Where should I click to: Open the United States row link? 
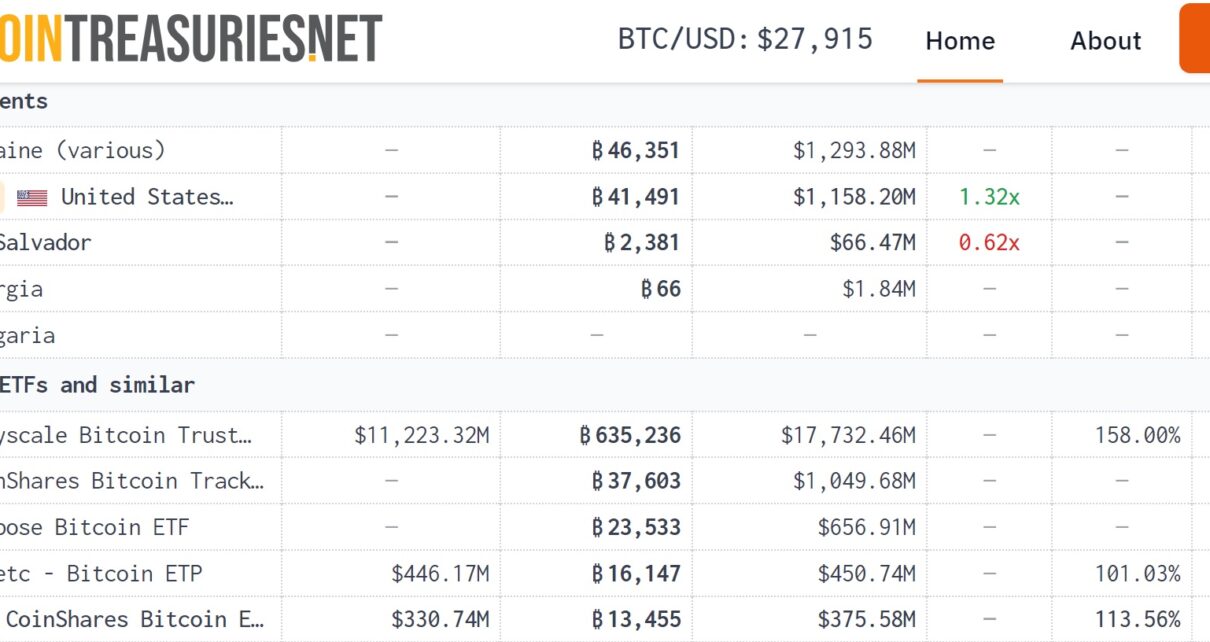click(x=147, y=197)
